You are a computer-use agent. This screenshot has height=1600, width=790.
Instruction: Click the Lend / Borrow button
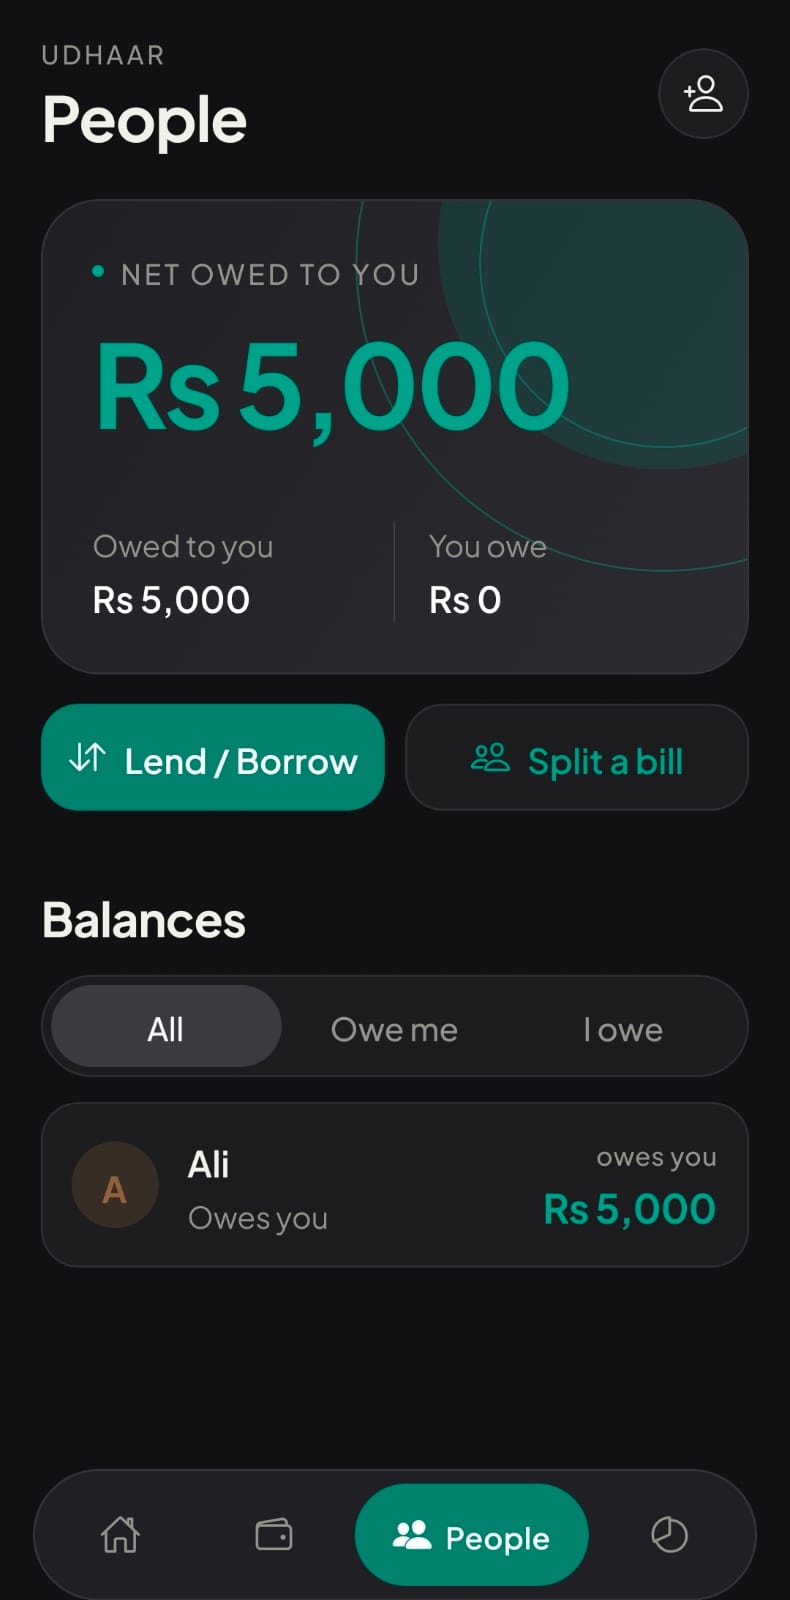pos(213,758)
